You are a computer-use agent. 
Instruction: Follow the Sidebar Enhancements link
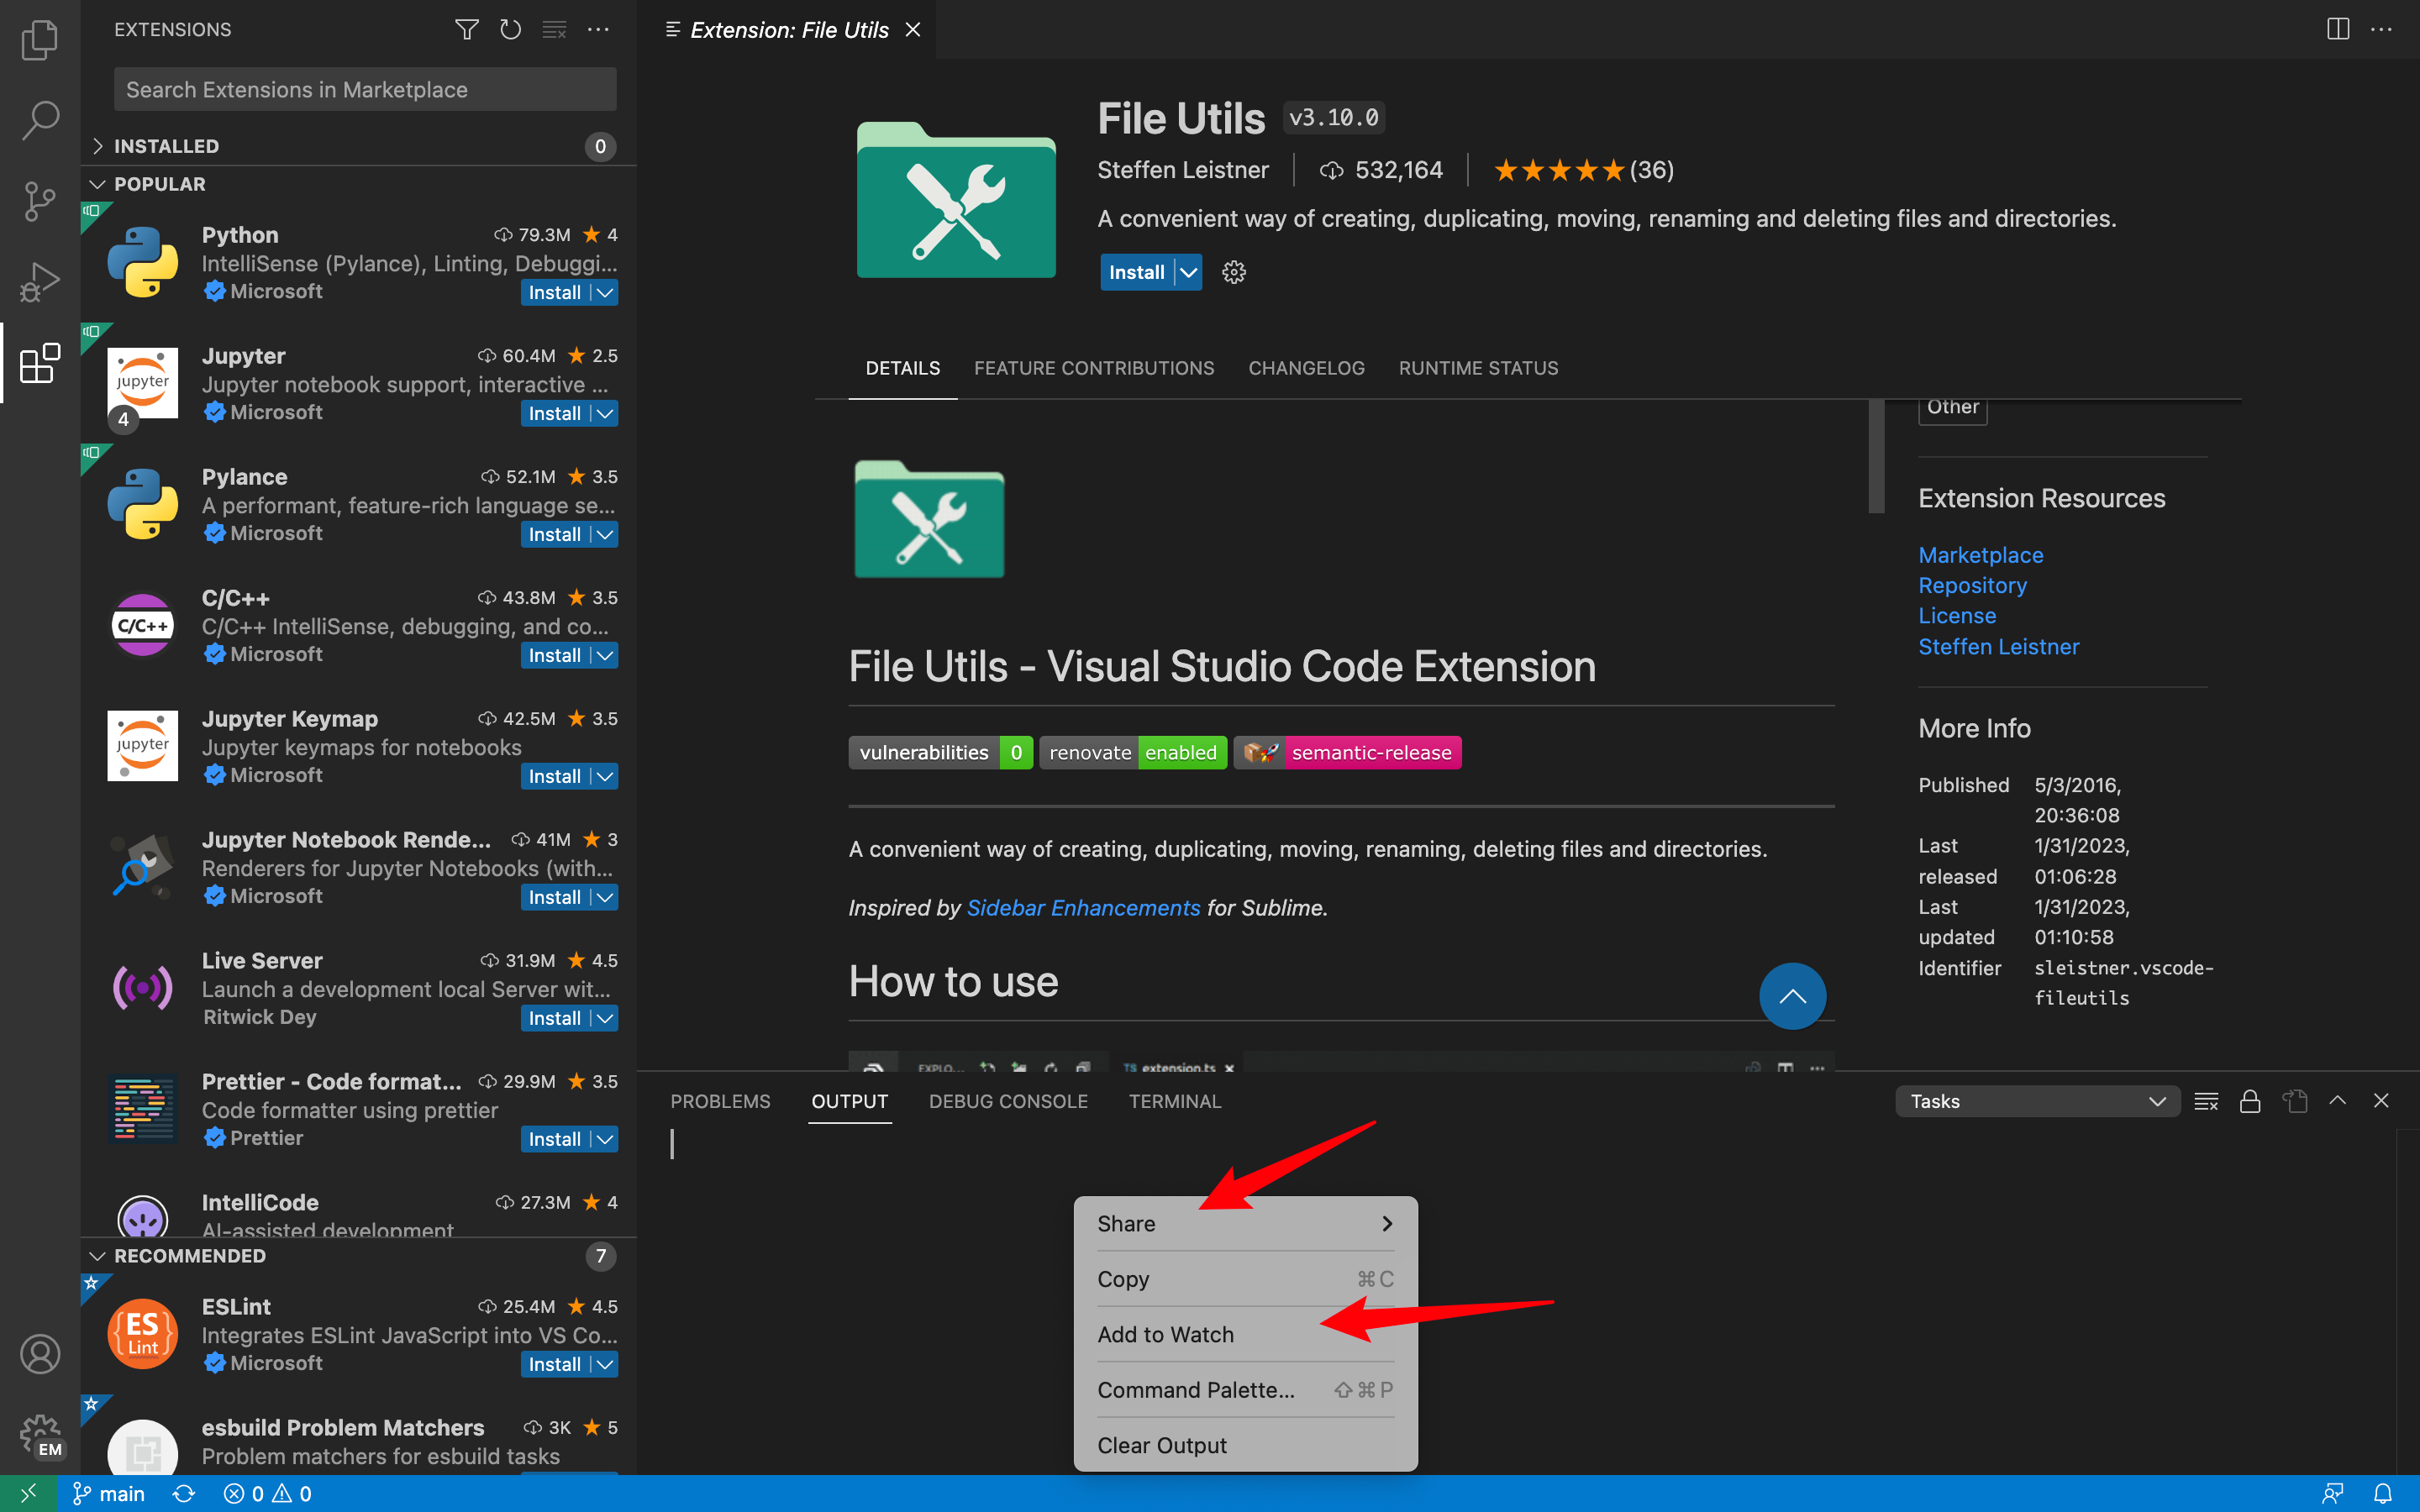click(1083, 908)
